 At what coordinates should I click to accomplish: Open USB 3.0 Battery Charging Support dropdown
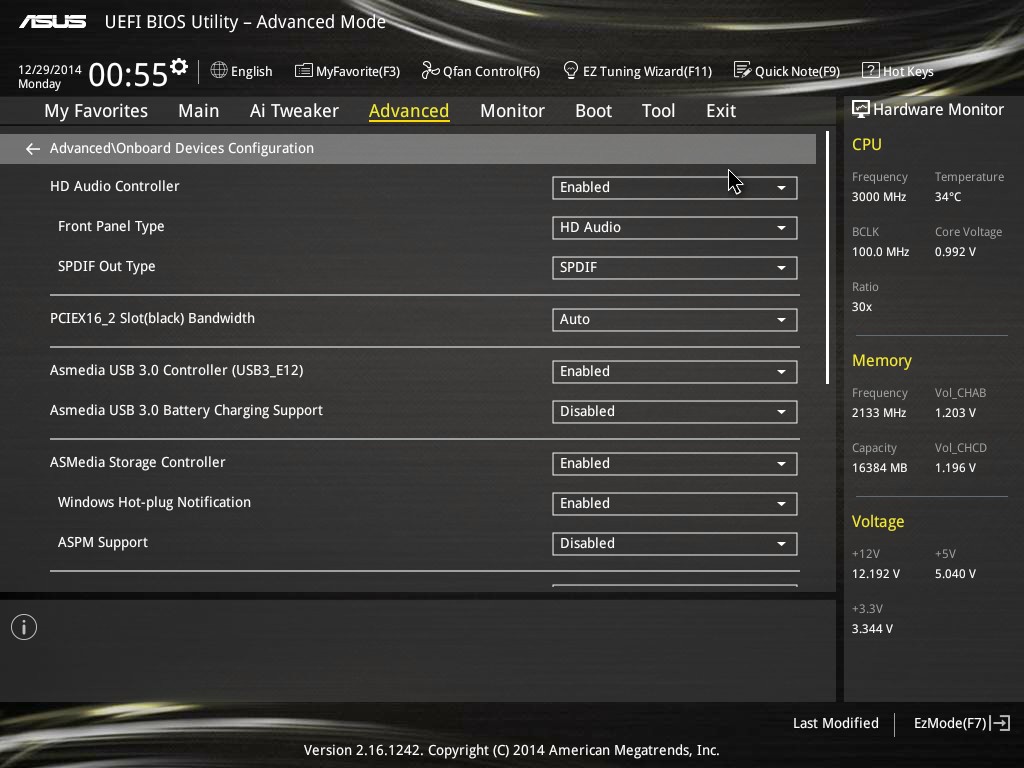[675, 412]
